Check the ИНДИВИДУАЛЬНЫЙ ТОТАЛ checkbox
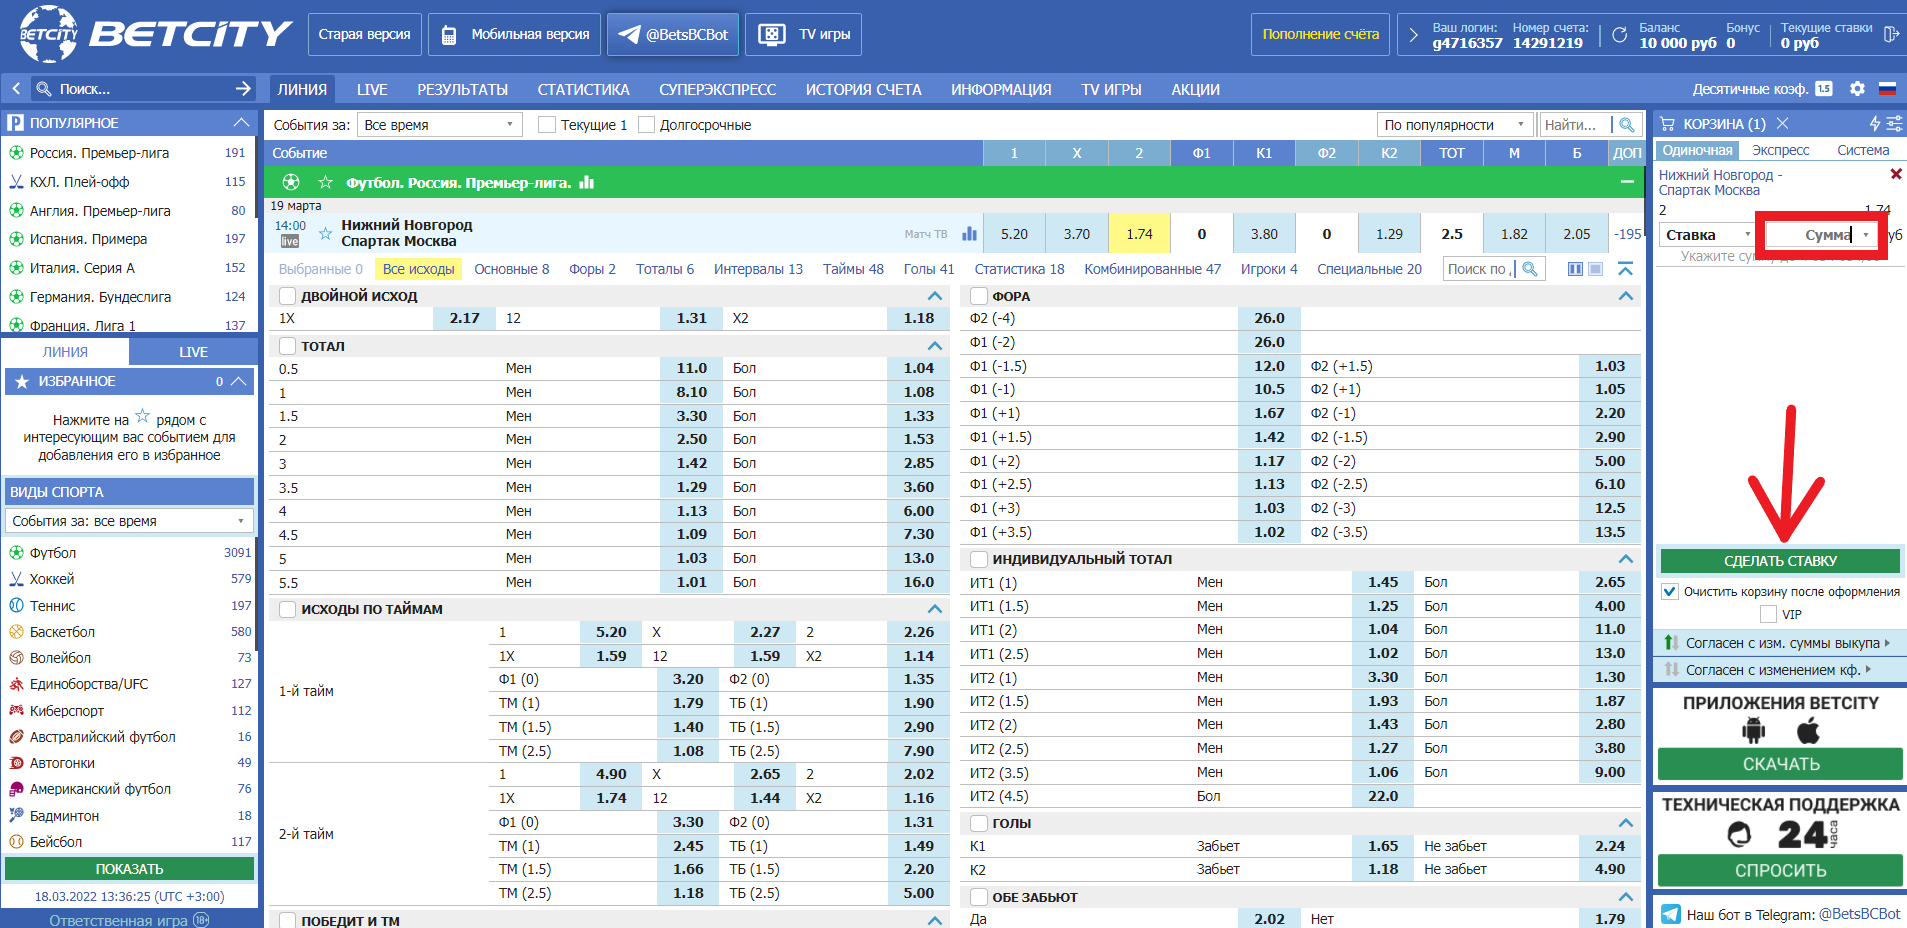This screenshot has width=1907, height=928. click(x=979, y=559)
